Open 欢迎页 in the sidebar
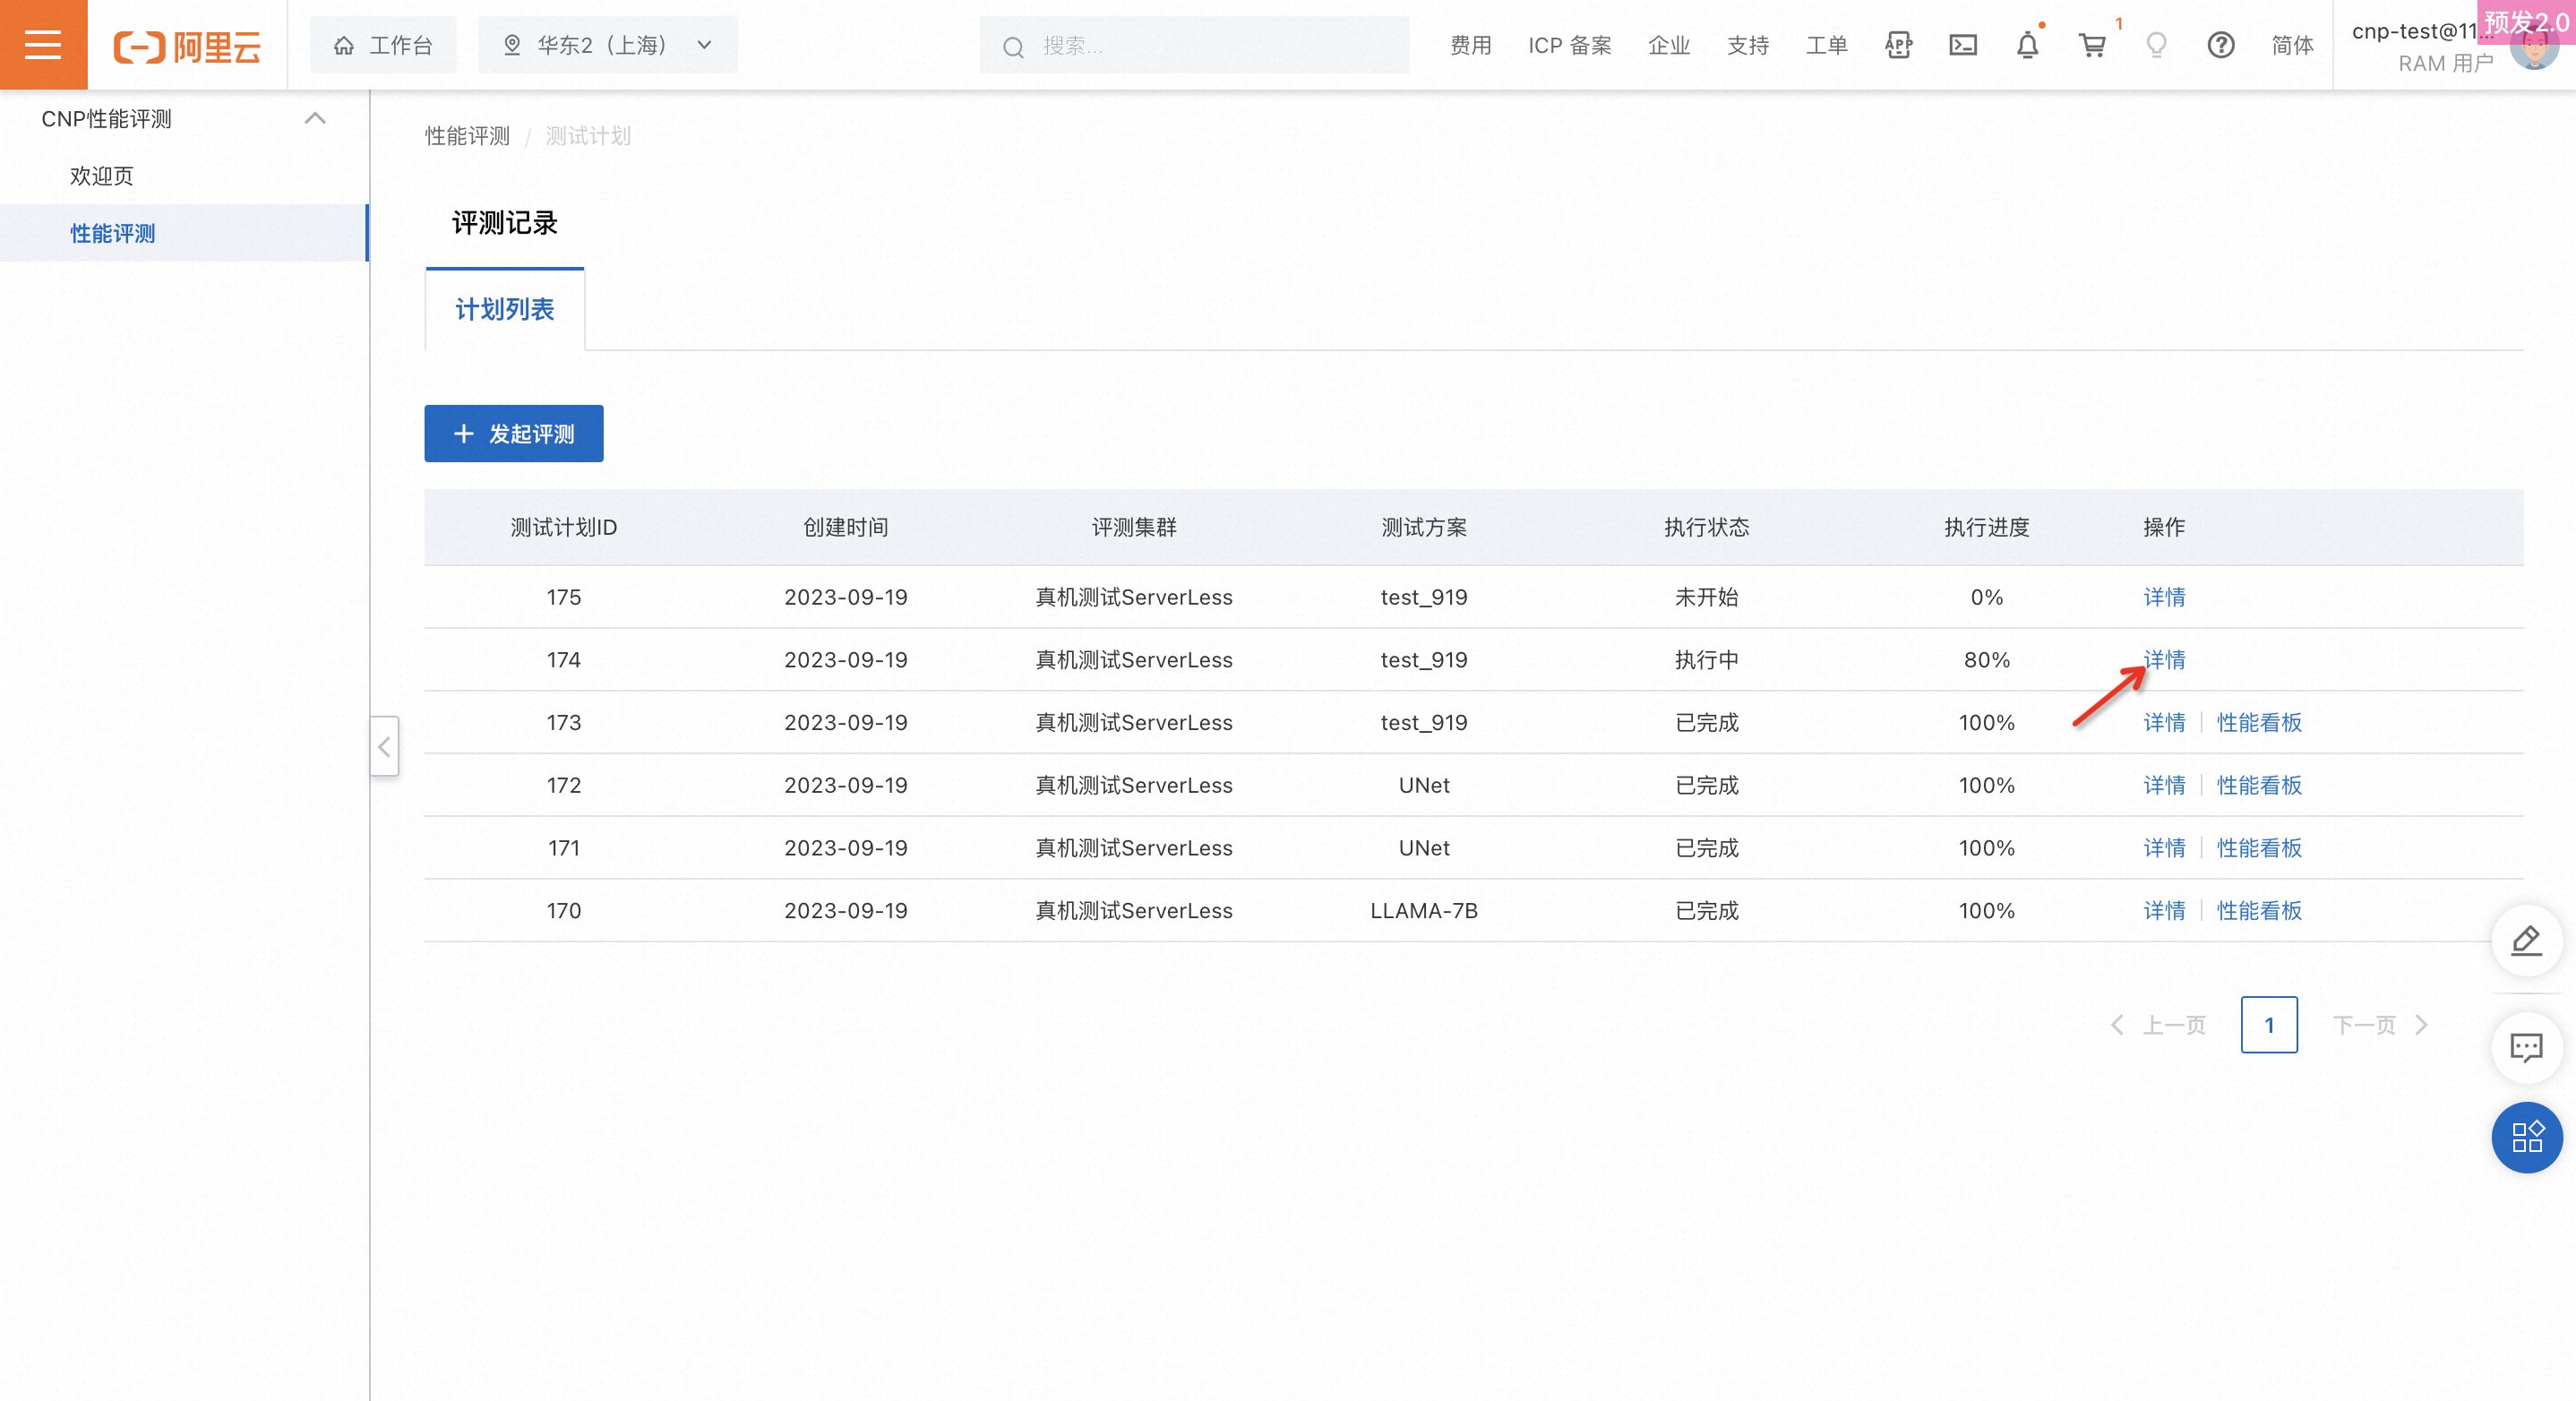This screenshot has width=2576, height=1401. (101, 176)
